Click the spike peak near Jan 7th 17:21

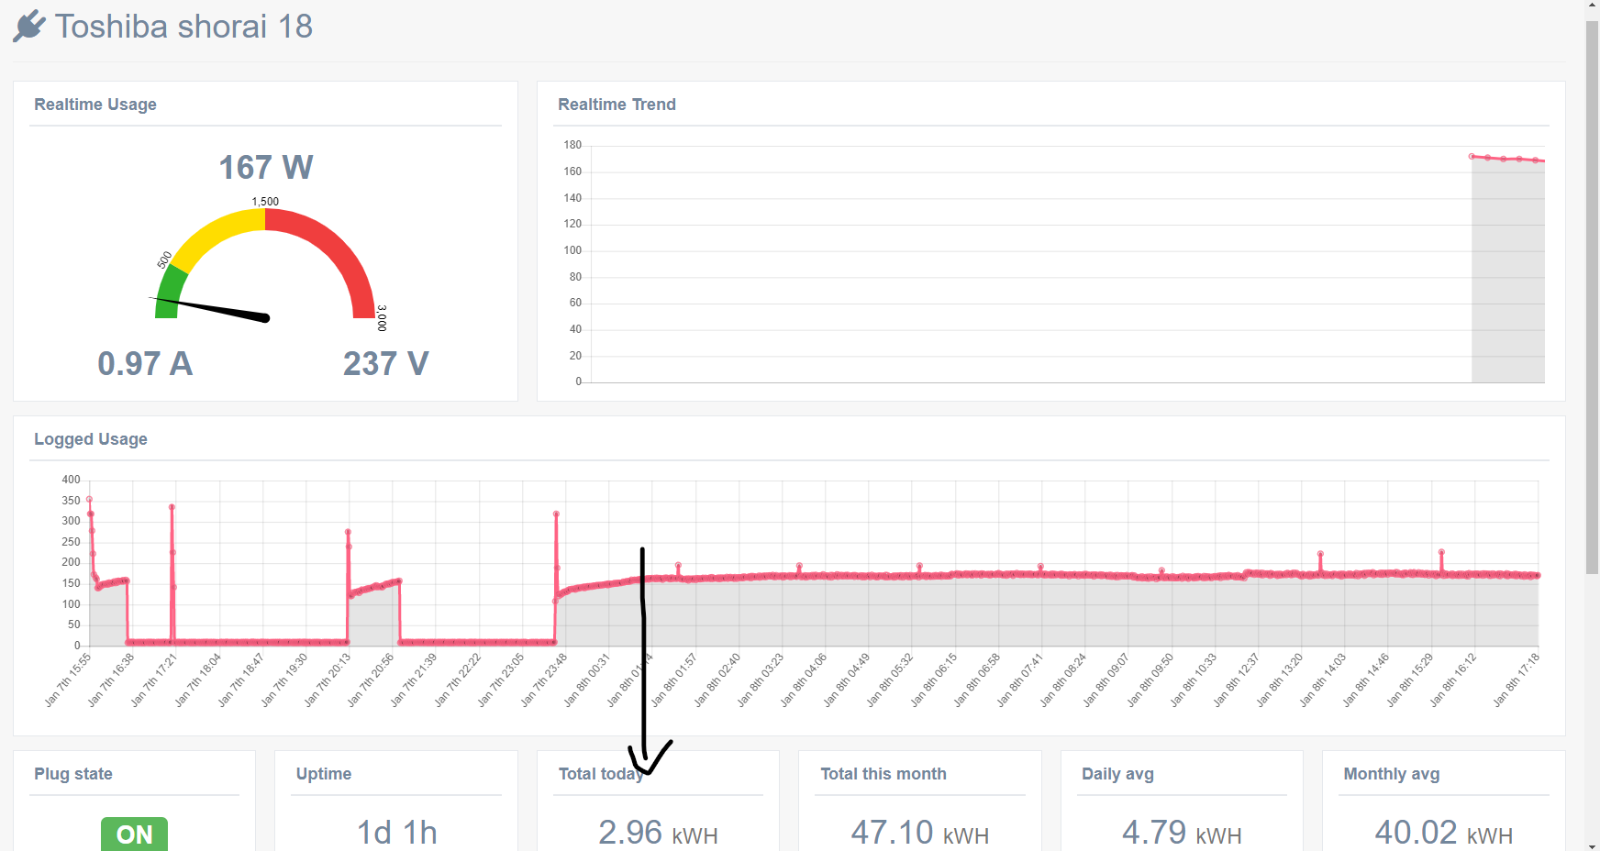point(172,507)
